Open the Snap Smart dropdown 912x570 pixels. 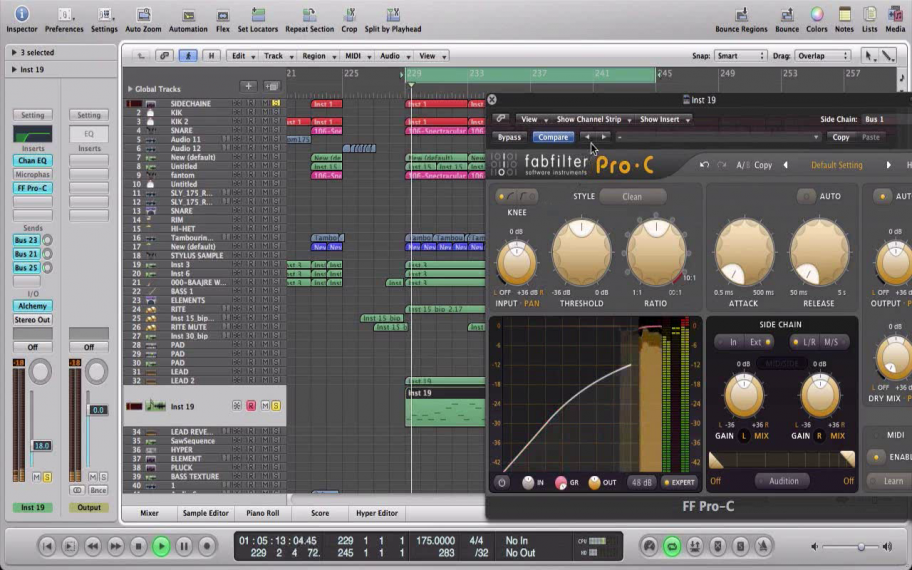740,56
